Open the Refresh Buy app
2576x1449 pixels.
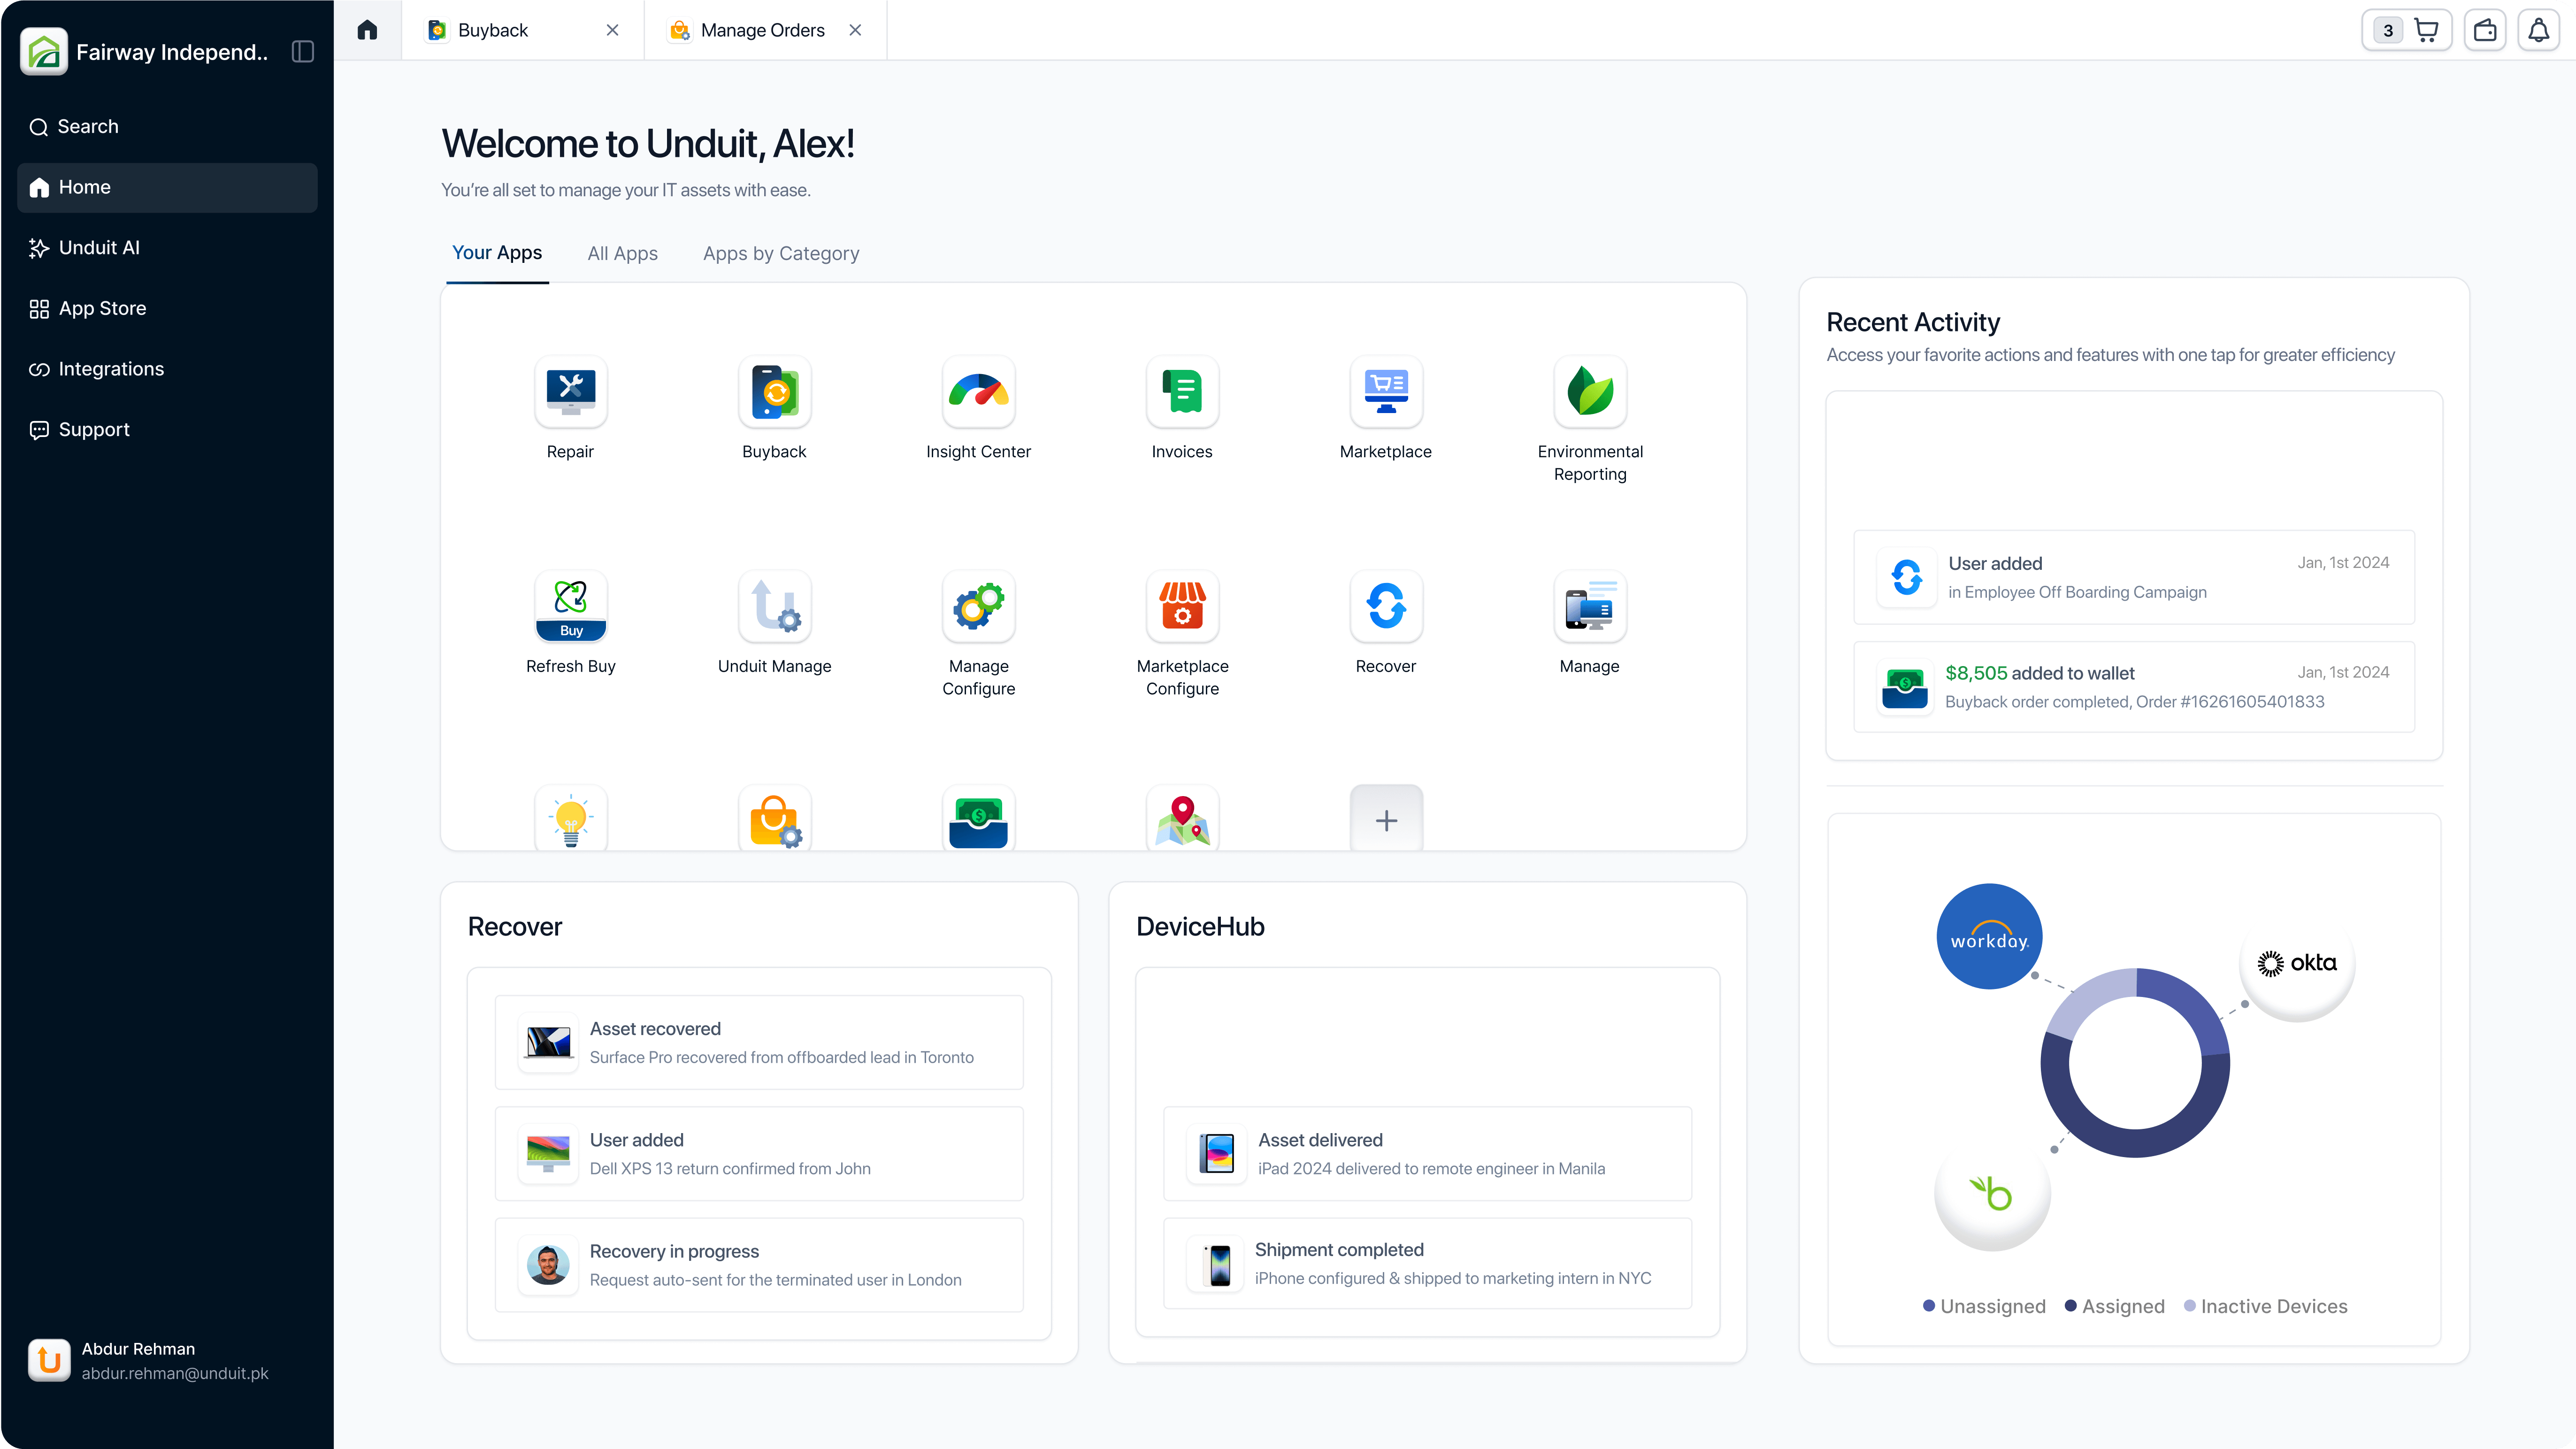[x=570, y=606]
